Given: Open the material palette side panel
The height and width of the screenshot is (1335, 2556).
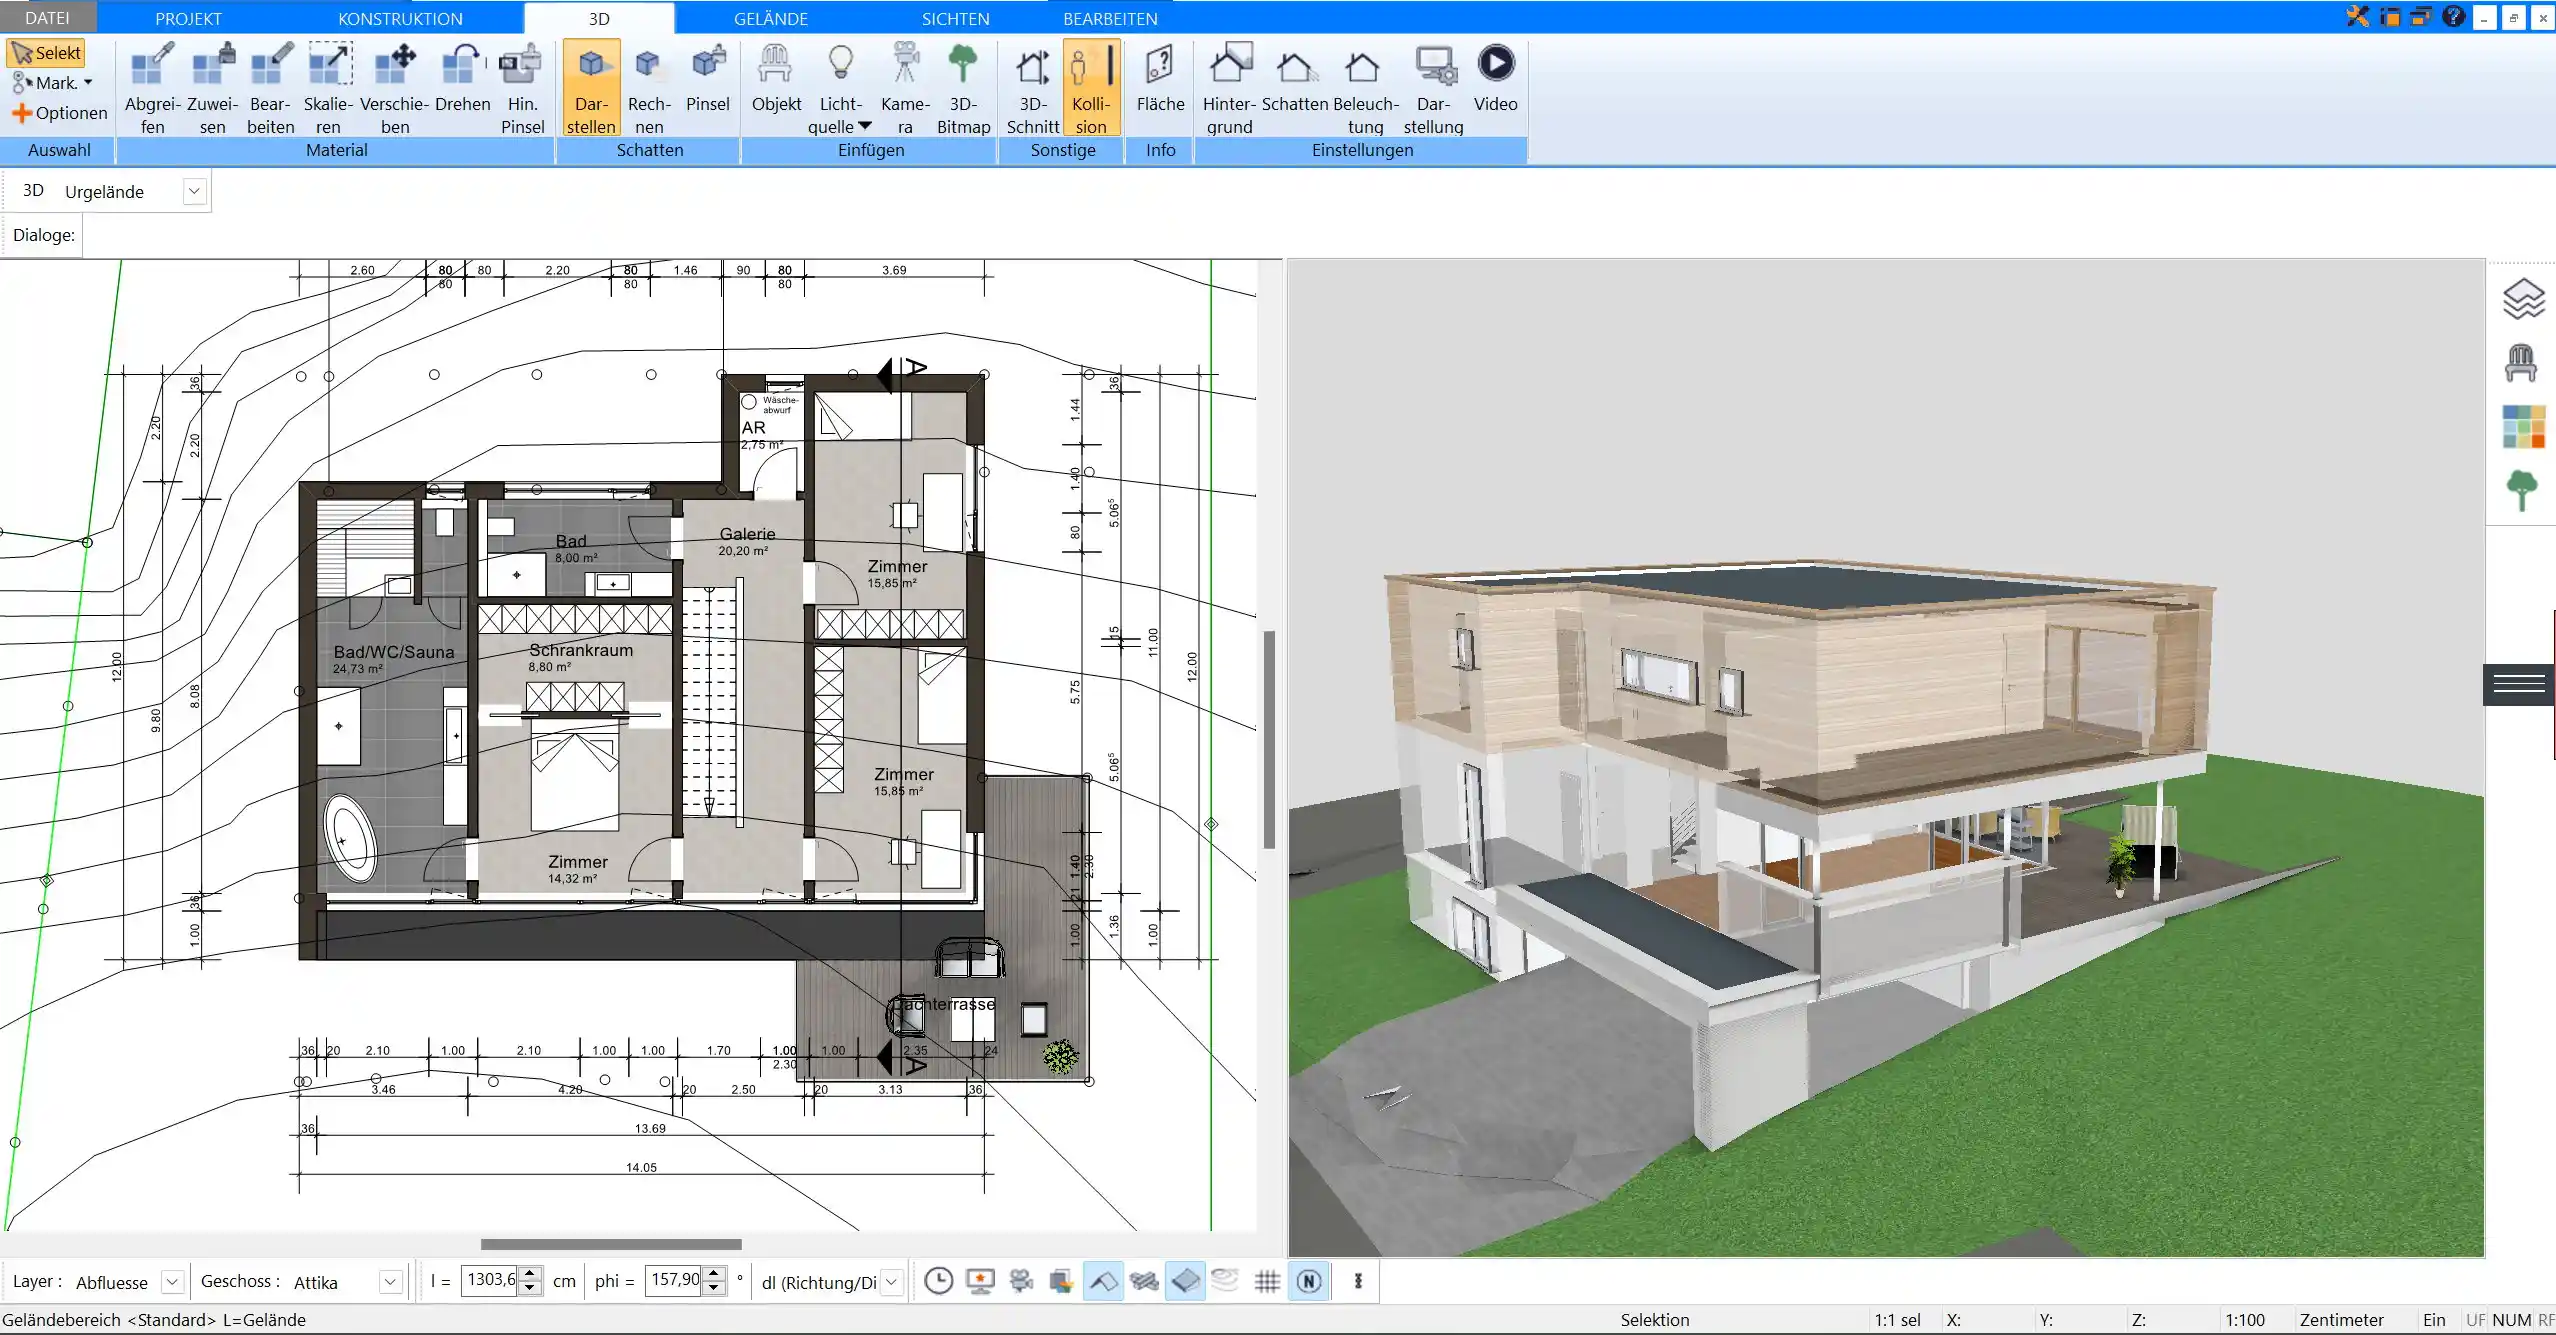Looking at the screenshot, I should point(2523,427).
